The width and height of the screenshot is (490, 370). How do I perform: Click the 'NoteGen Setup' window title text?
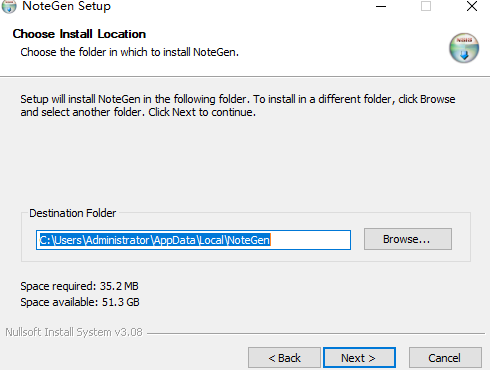66,6
